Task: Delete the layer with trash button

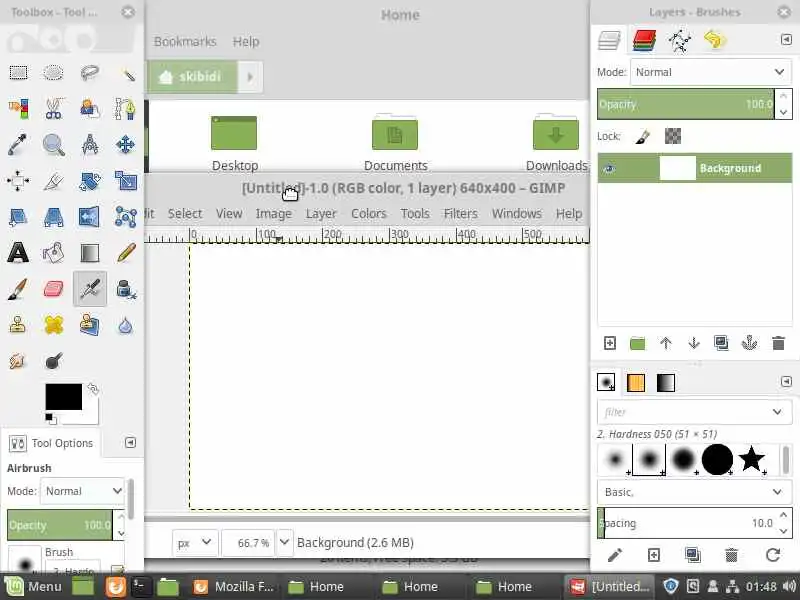Action: pos(778,343)
